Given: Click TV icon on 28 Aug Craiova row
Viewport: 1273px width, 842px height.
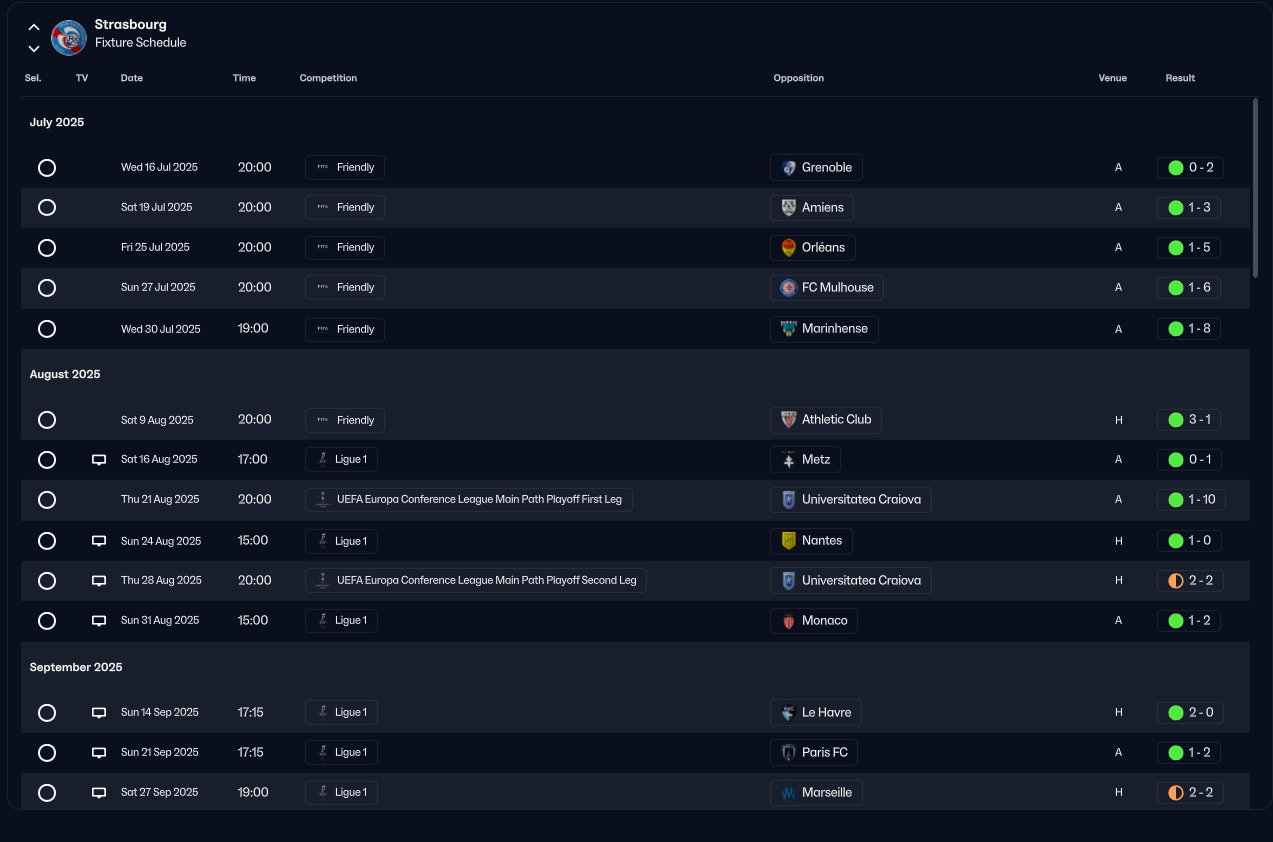Looking at the screenshot, I should [x=99, y=581].
